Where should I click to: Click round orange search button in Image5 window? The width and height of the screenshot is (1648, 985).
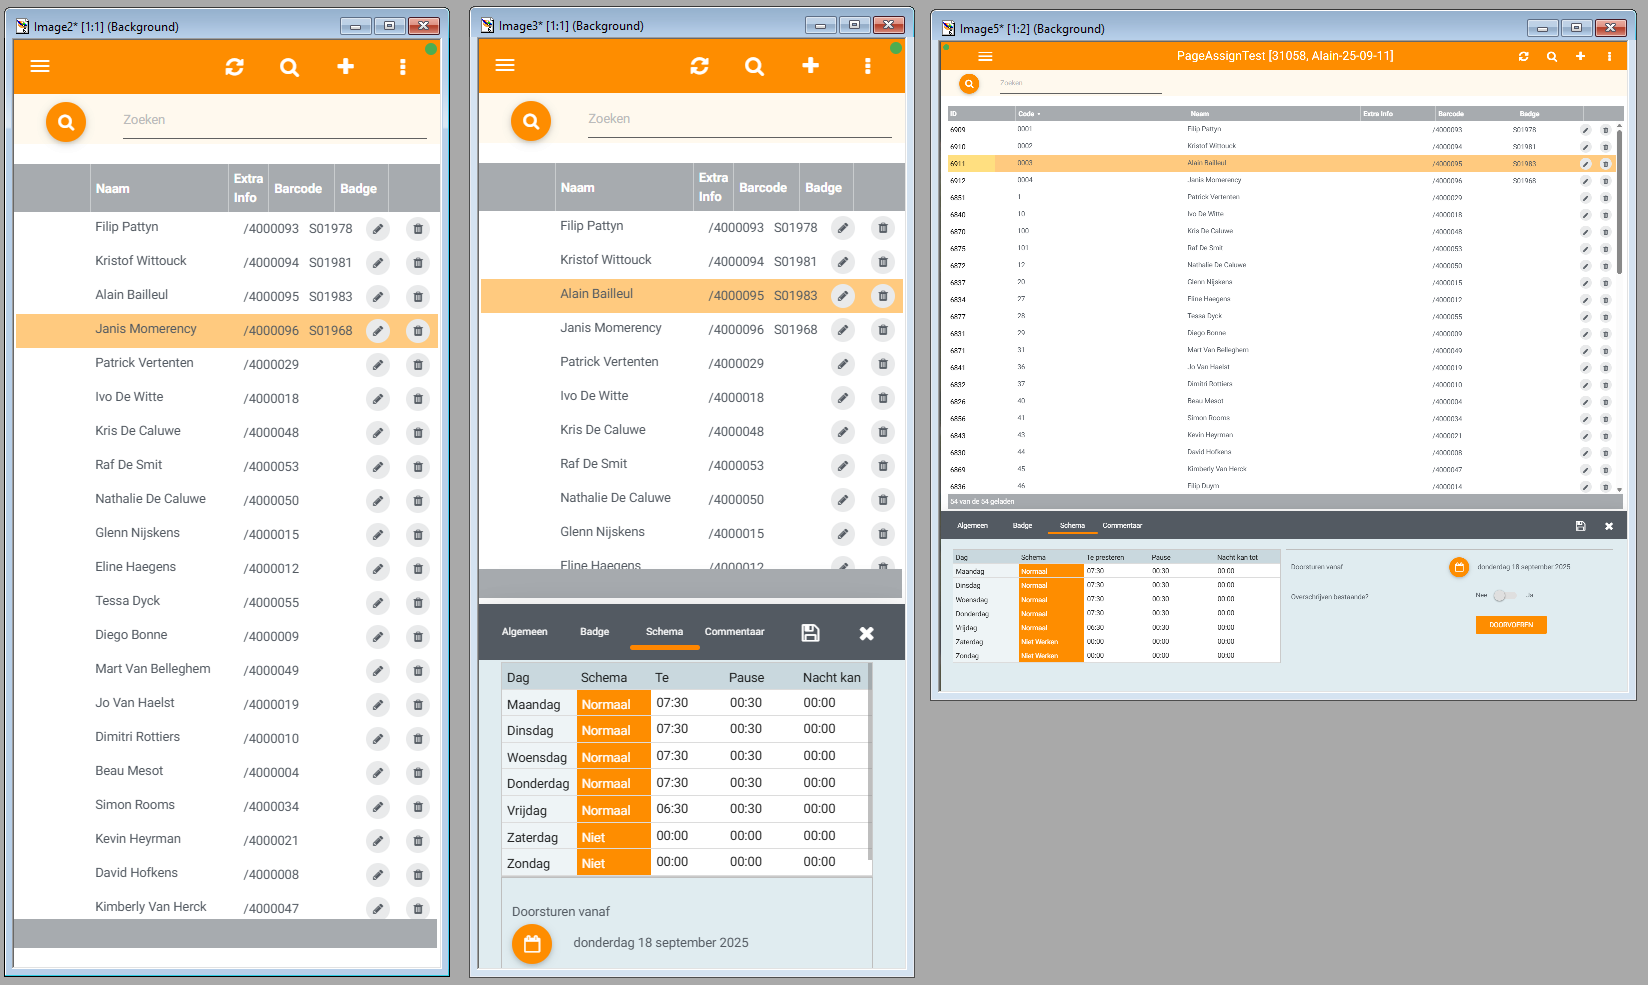tap(969, 84)
